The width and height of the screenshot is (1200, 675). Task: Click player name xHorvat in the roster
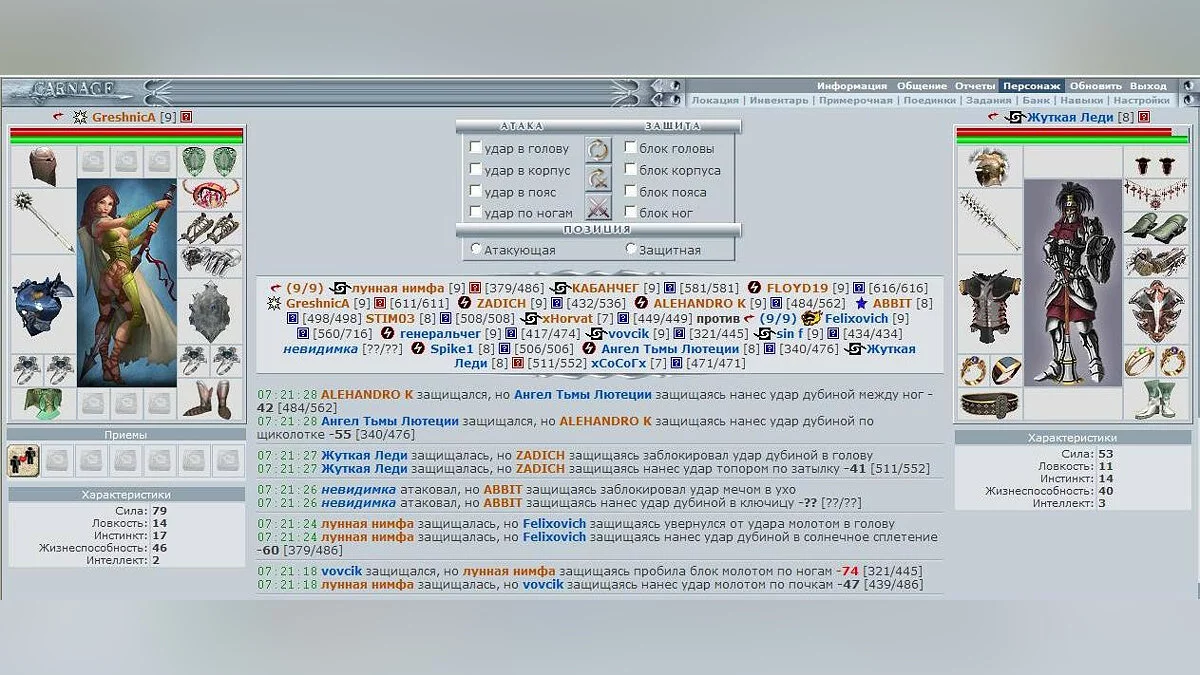point(568,318)
